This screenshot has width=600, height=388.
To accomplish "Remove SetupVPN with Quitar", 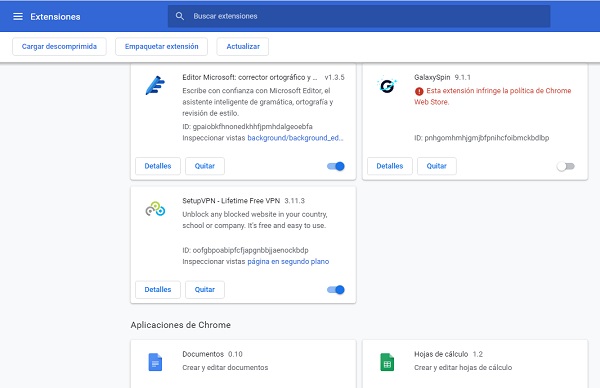I will (x=205, y=290).
